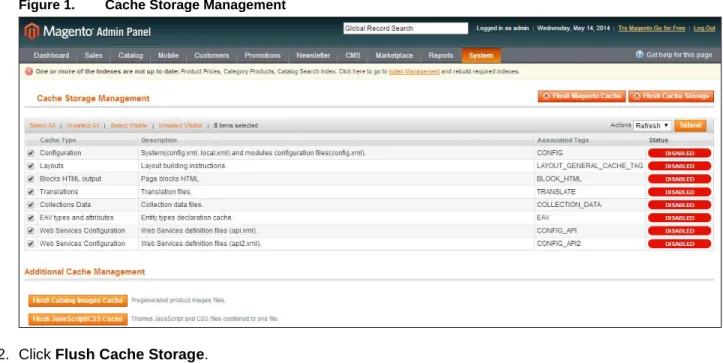Follow the Index Management link
This screenshot has height=363, width=723.
tap(414, 72)
